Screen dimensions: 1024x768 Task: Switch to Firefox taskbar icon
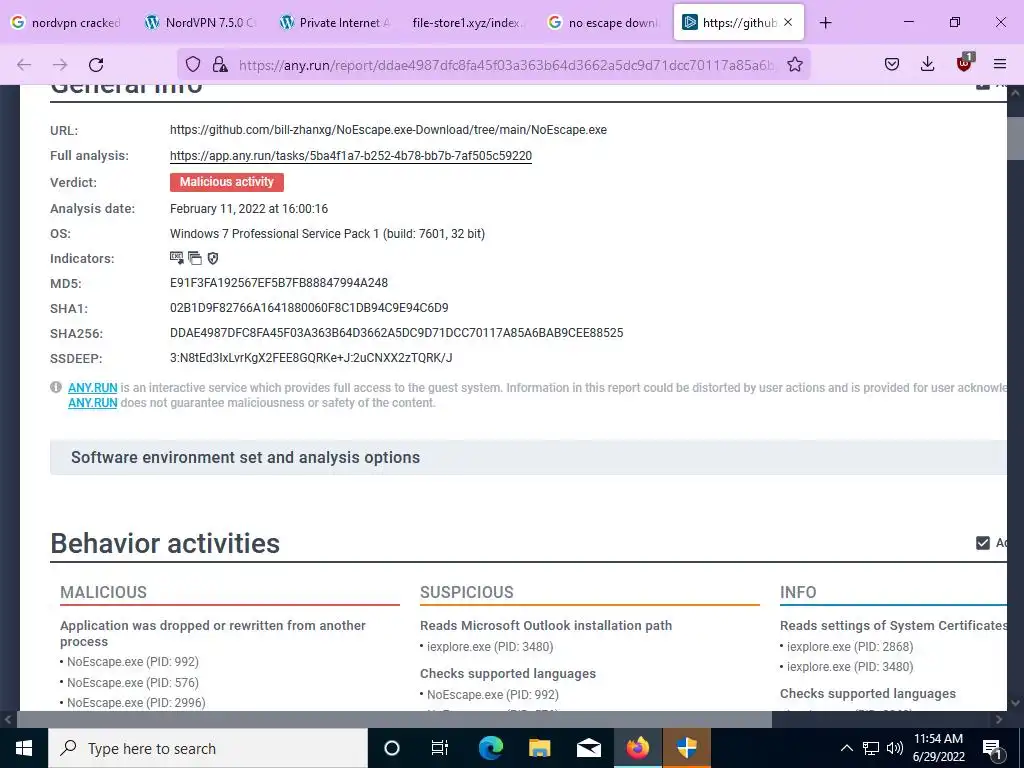tap(638, 748)
